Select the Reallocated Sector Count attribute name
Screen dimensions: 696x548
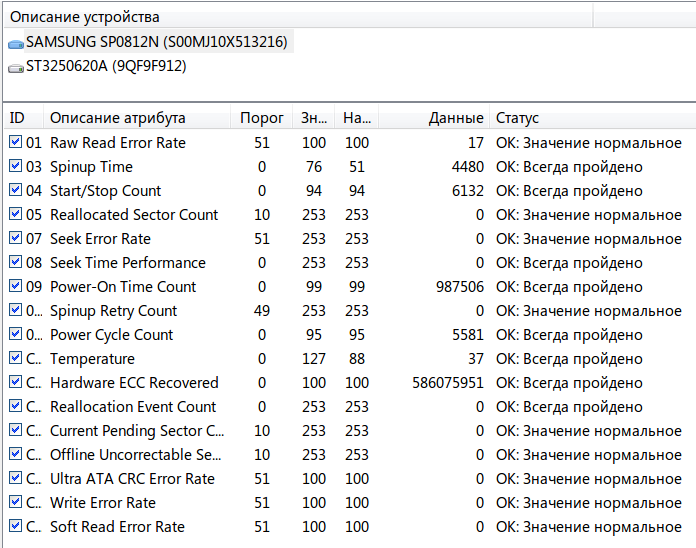tap(134, 215)
